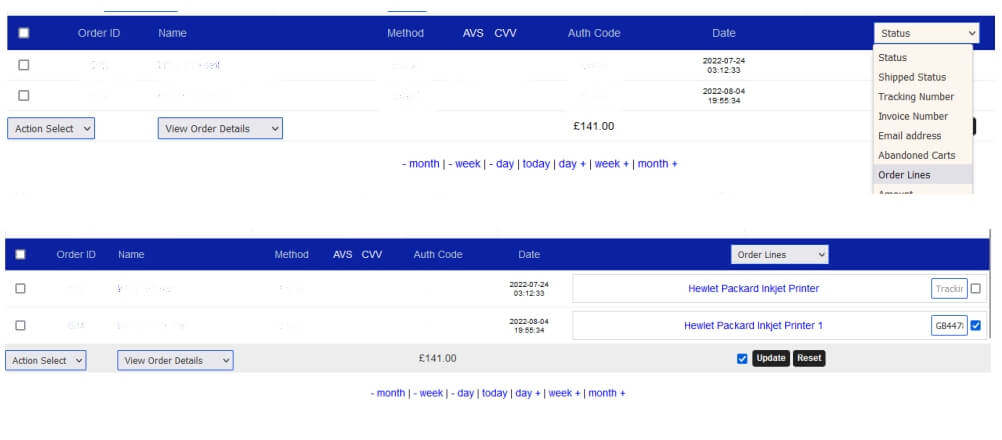
Task: Check the box next to empty Tracking field
Action: (x=976, y=289)
